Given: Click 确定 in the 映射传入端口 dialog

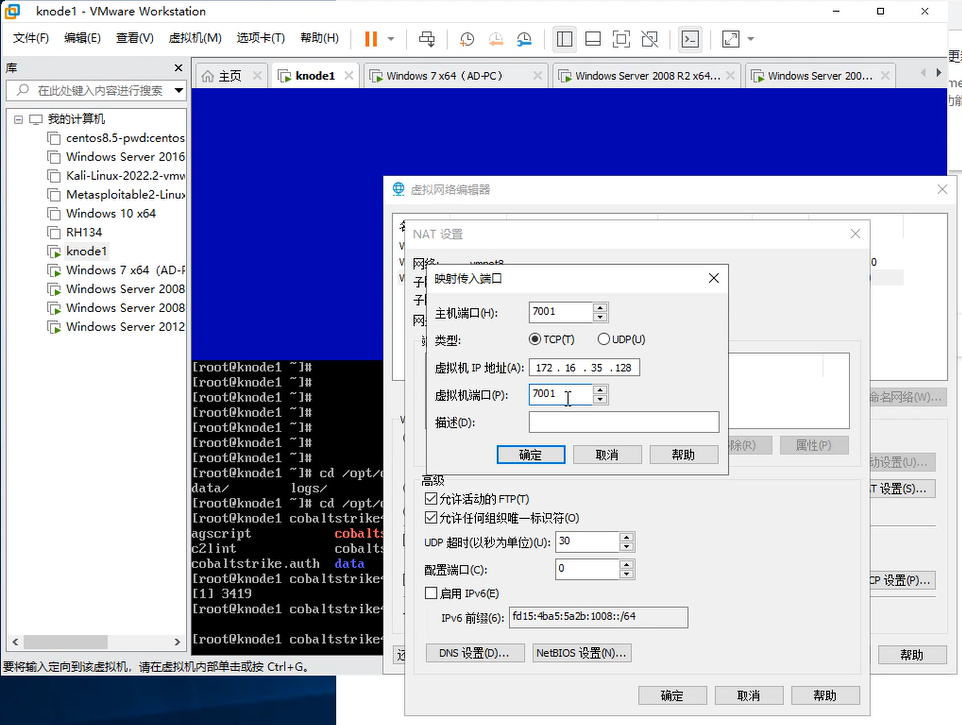Looking at the screenshot, I should pyautogui.click(x=531, y=455).
